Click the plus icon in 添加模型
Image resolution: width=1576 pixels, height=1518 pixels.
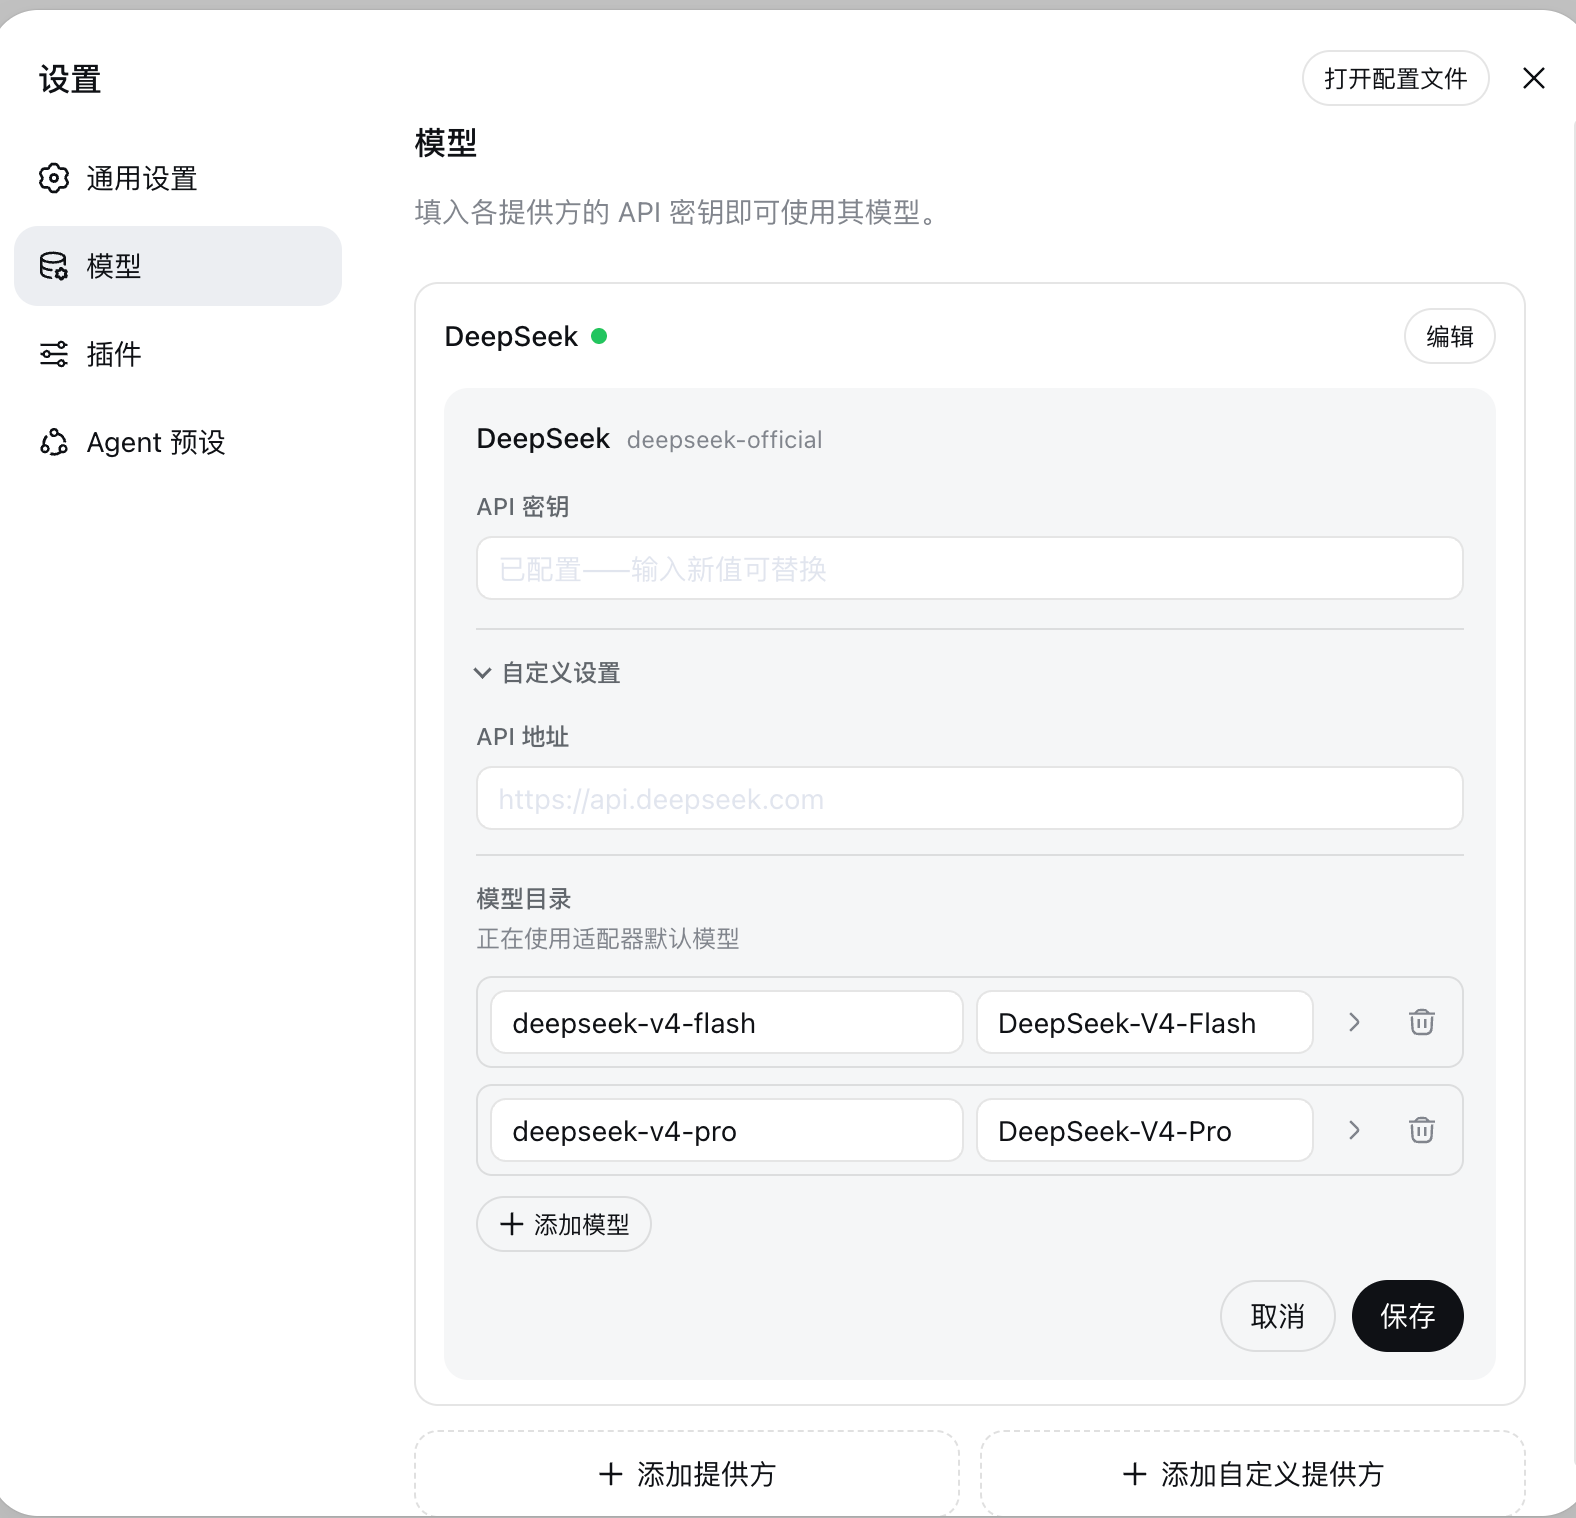coord(511,1224)
